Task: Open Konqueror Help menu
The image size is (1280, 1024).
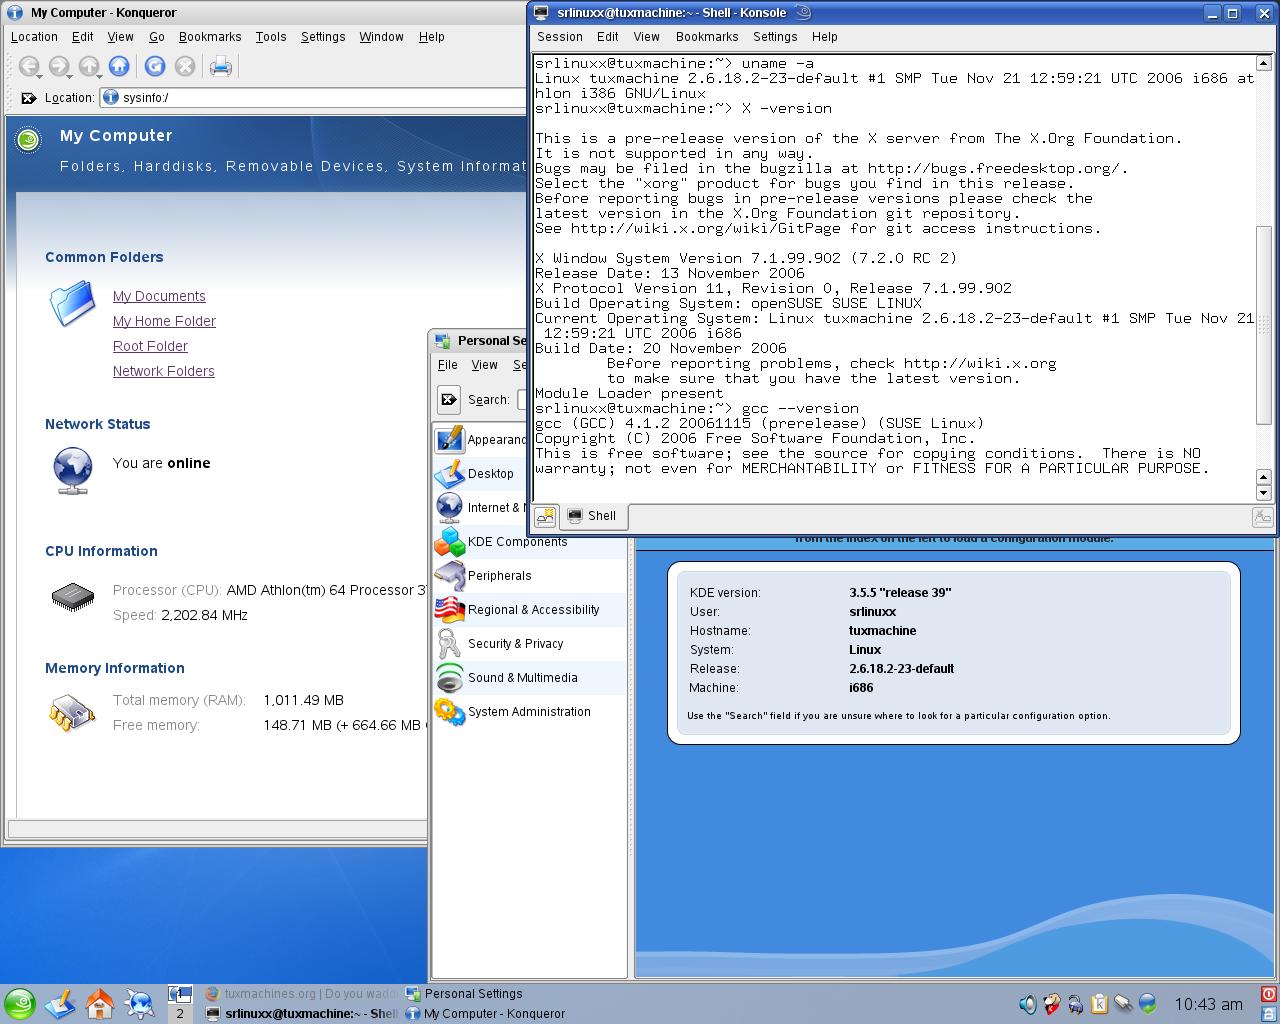Action: [x=432, y=37]
